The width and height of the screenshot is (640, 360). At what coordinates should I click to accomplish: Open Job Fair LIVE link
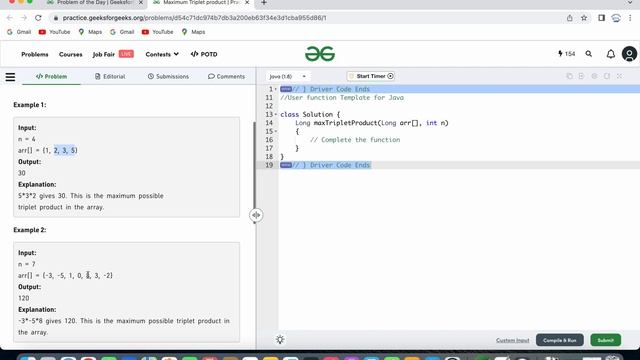(113, 54)
